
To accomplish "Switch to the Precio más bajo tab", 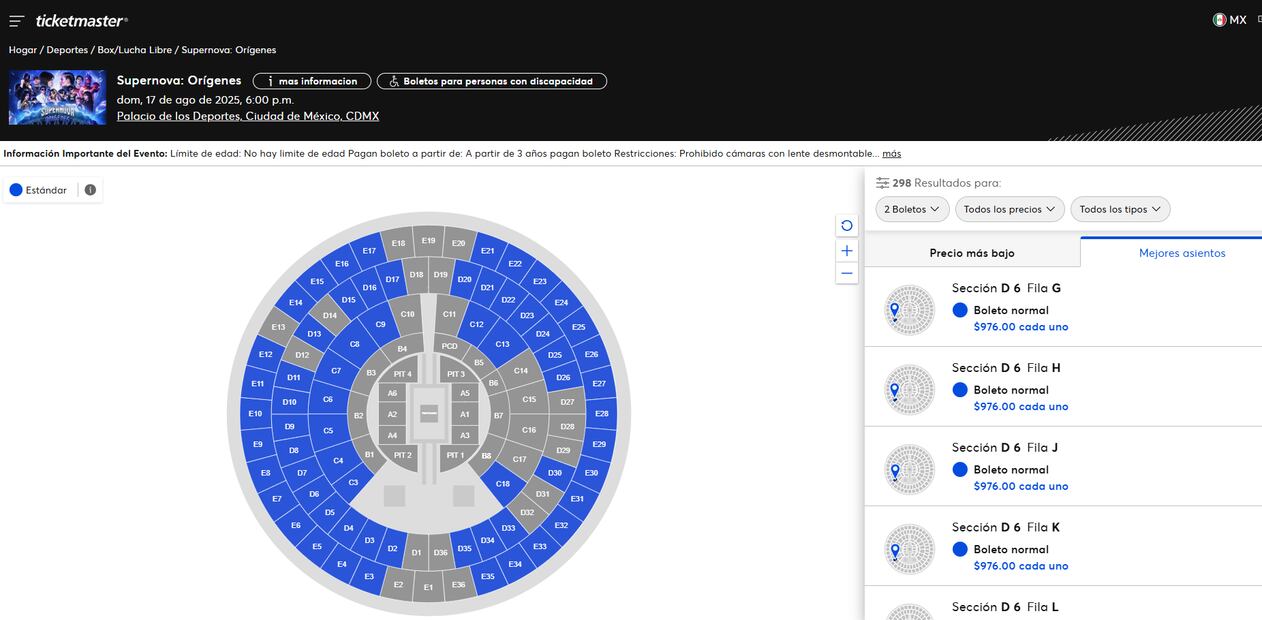I will point(972,253).
